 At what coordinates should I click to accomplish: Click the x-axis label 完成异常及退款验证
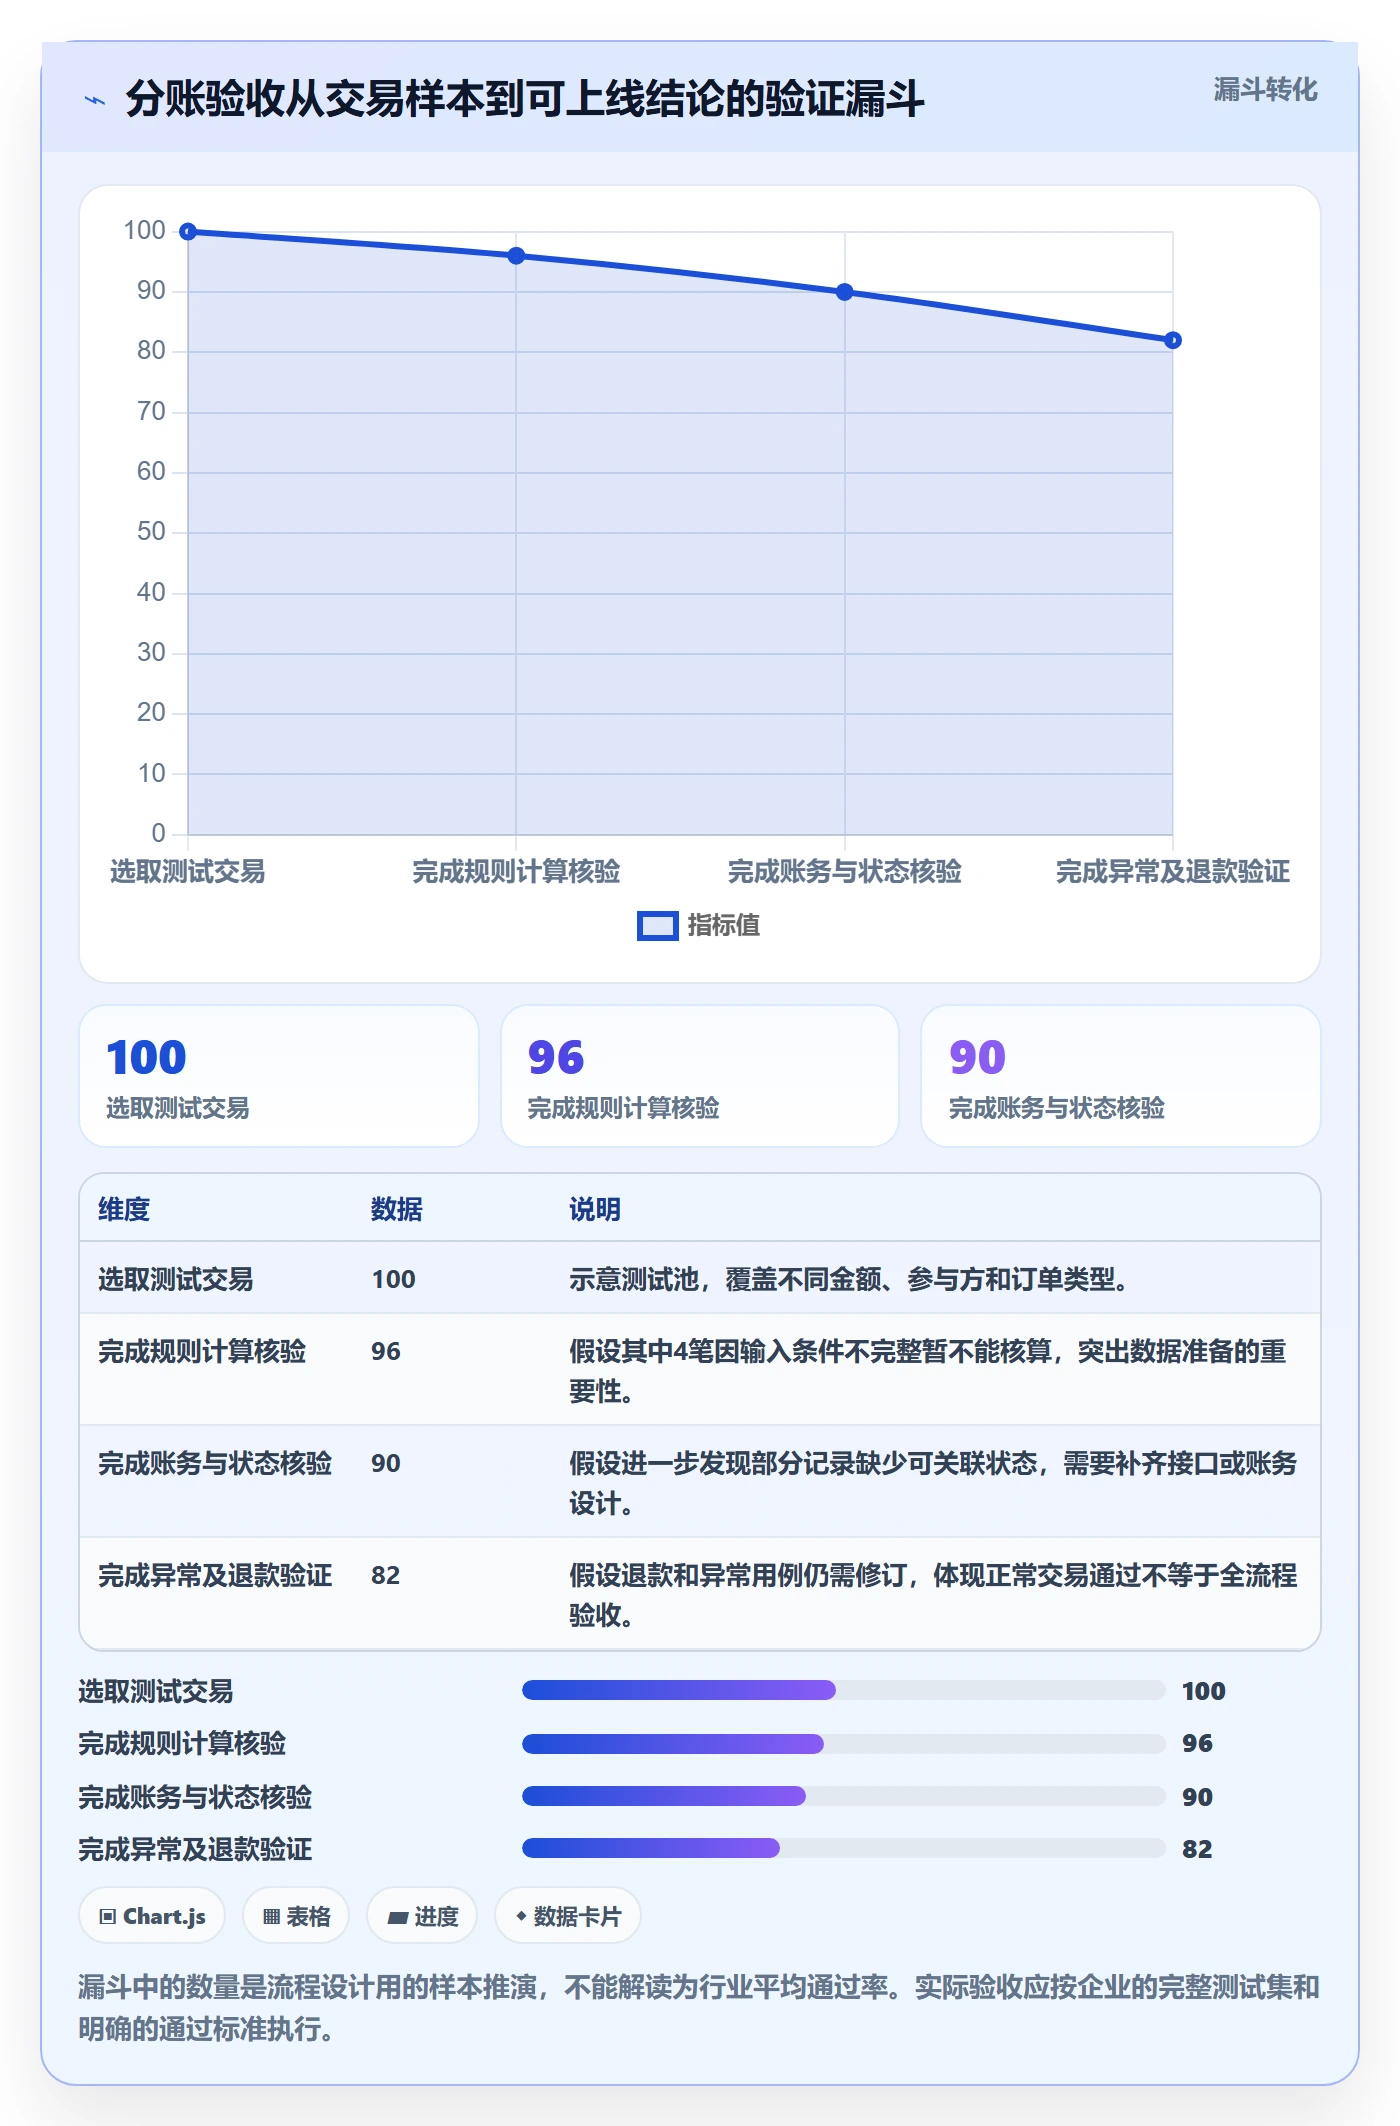pos(1173,872)
